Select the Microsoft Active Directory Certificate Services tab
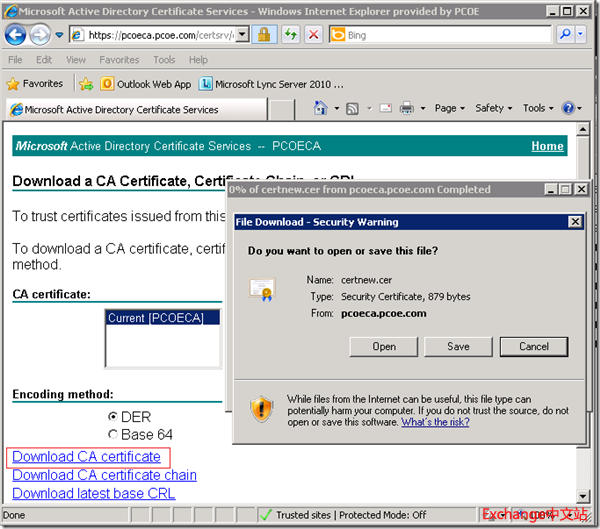 coord(136,109)
